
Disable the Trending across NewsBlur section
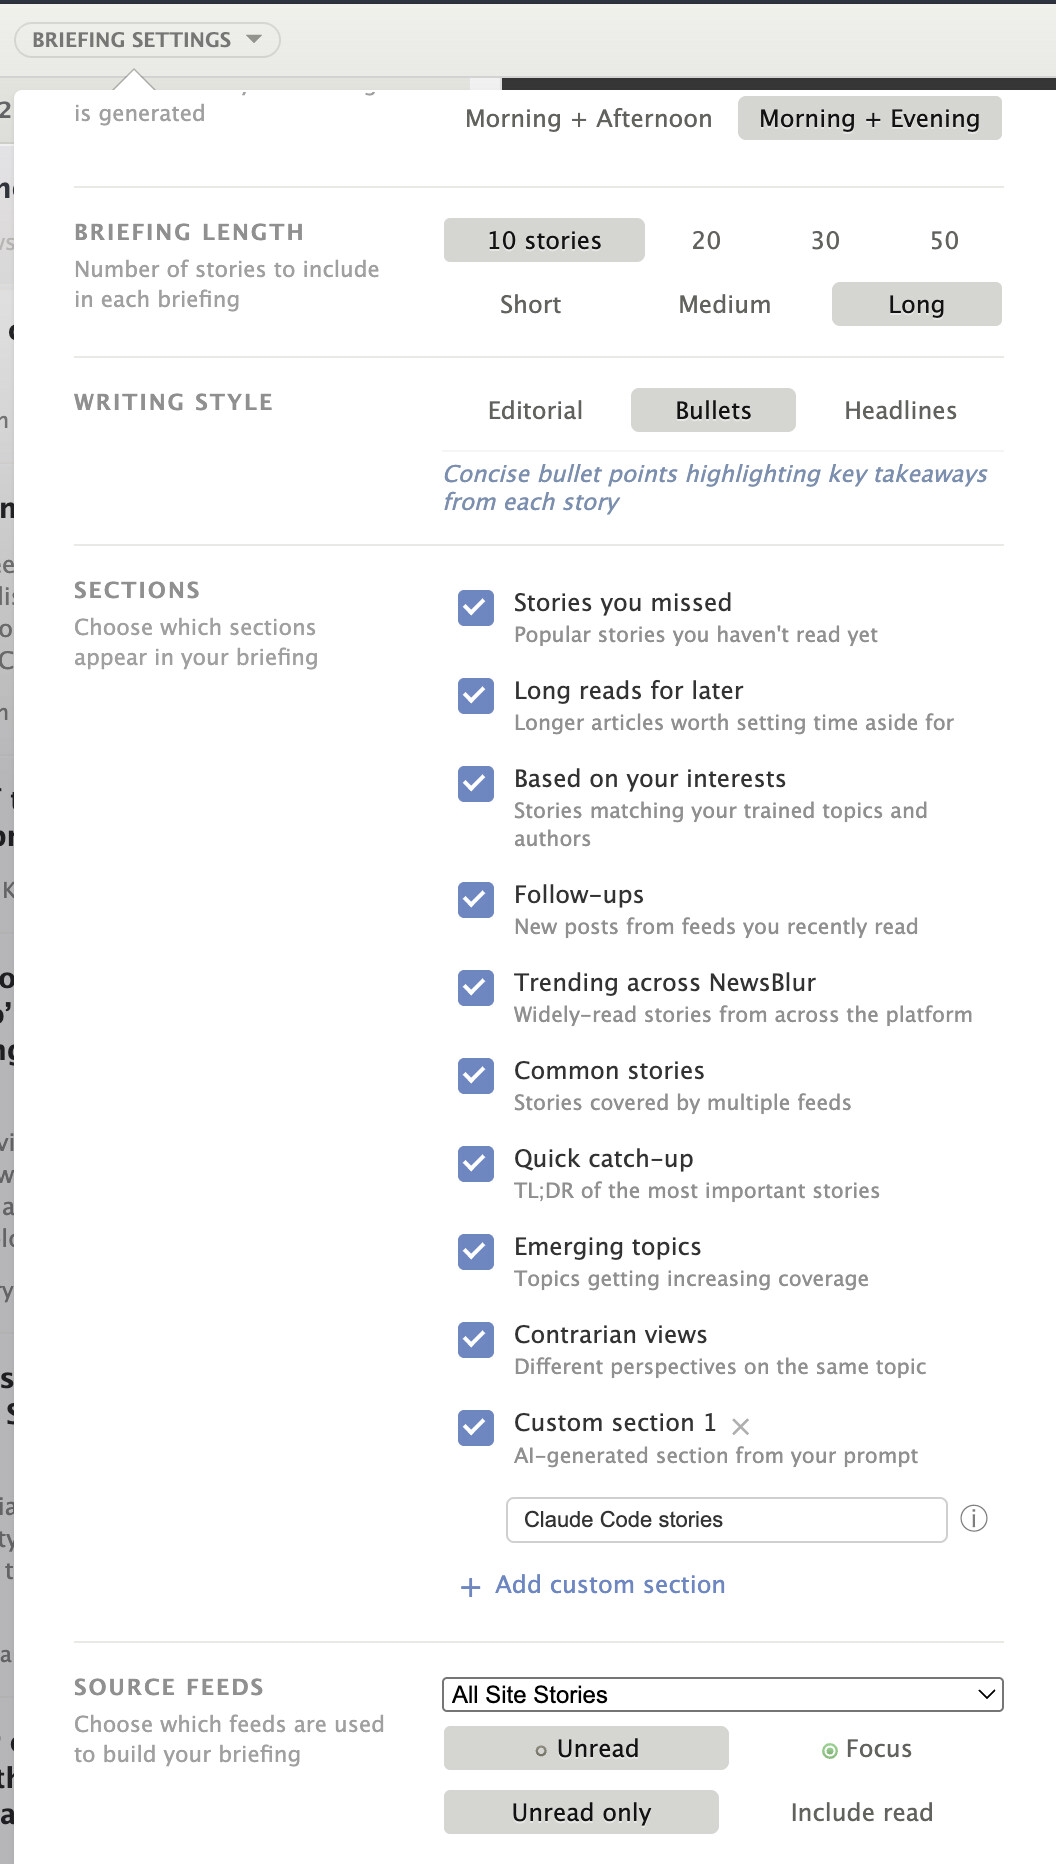476,987
